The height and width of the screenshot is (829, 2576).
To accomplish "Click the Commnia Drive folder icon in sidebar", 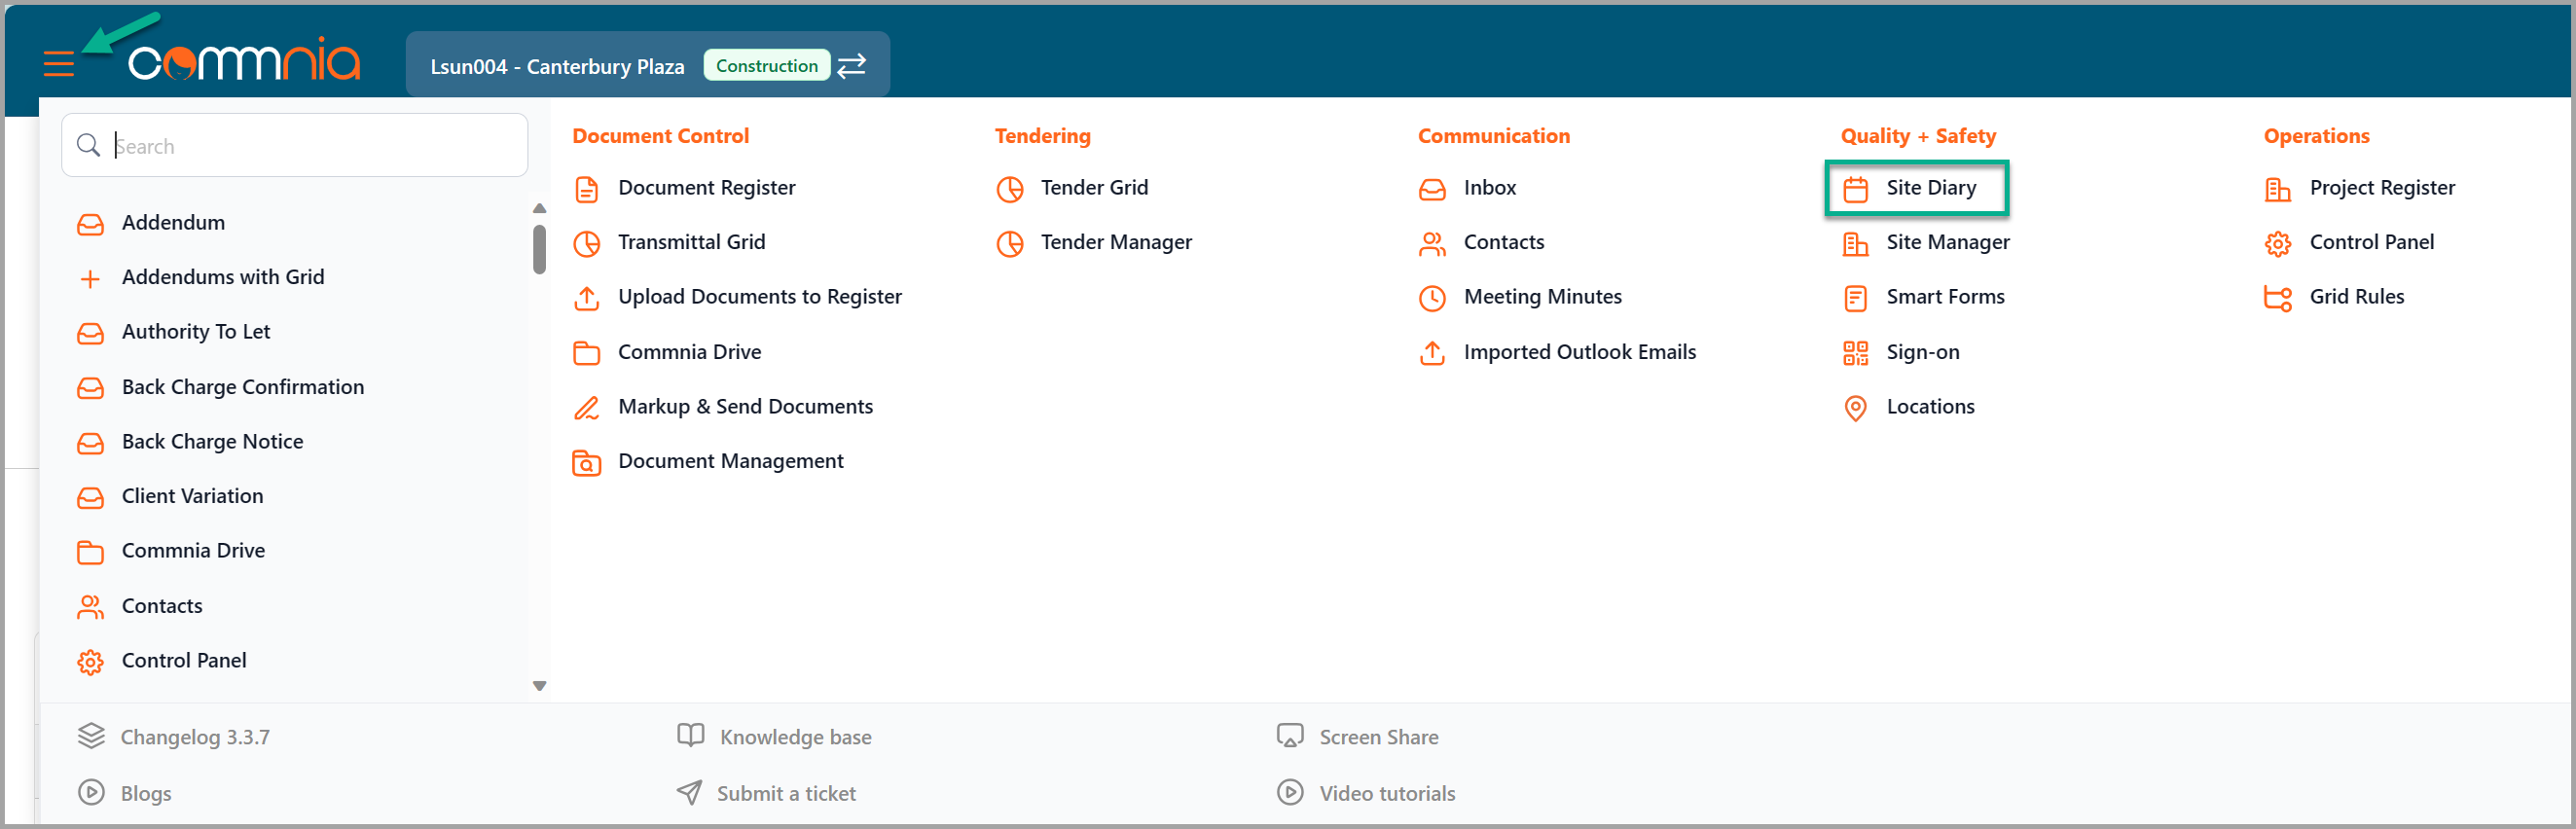I will tap(91, 552).
